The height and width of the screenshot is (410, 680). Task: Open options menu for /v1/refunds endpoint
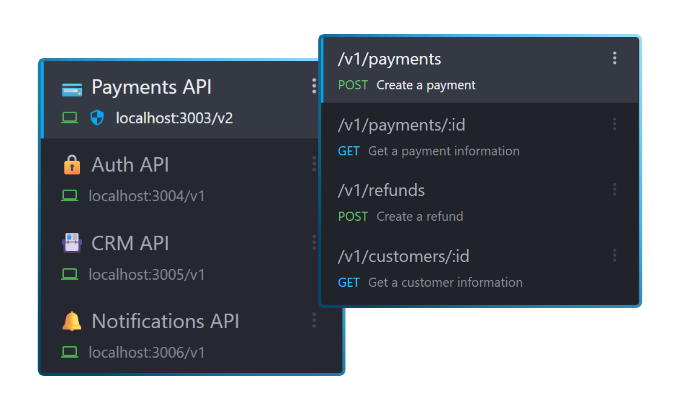tap(614, 190)
